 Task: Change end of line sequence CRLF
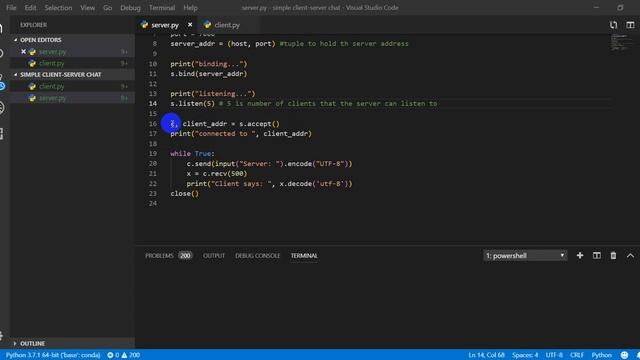coord(577,355)
